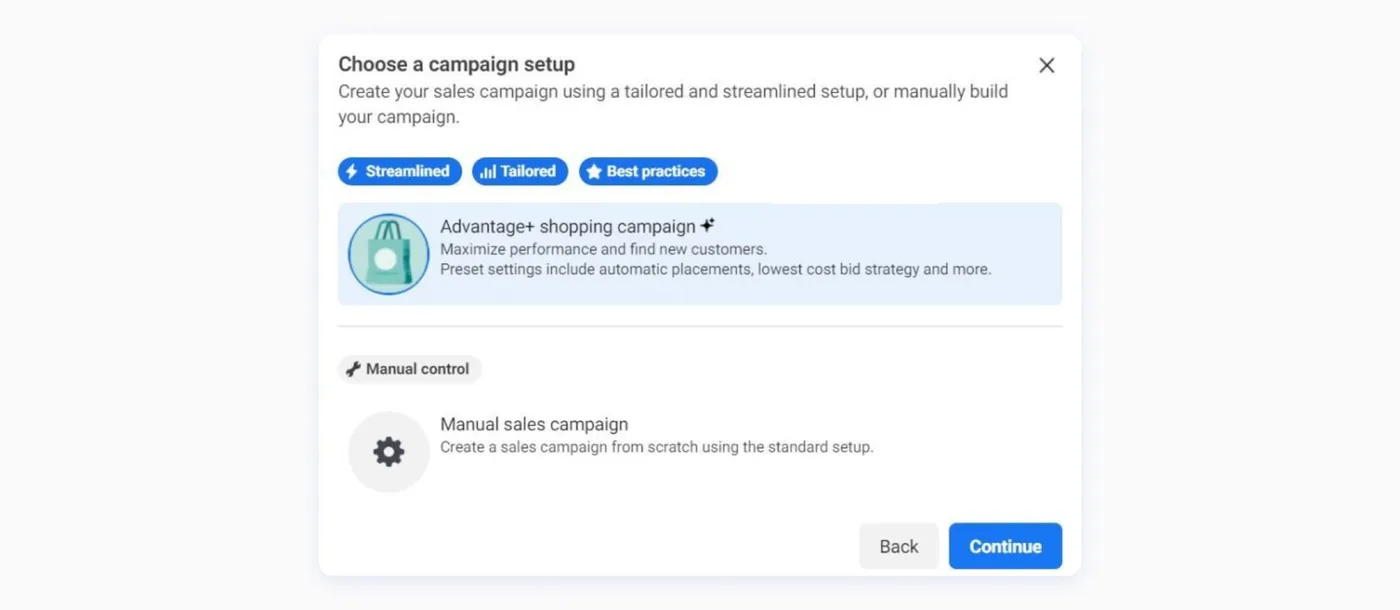Click the Manual control tag
The width and height of the screenshot is (1400, 610).
tap(409, 368)
